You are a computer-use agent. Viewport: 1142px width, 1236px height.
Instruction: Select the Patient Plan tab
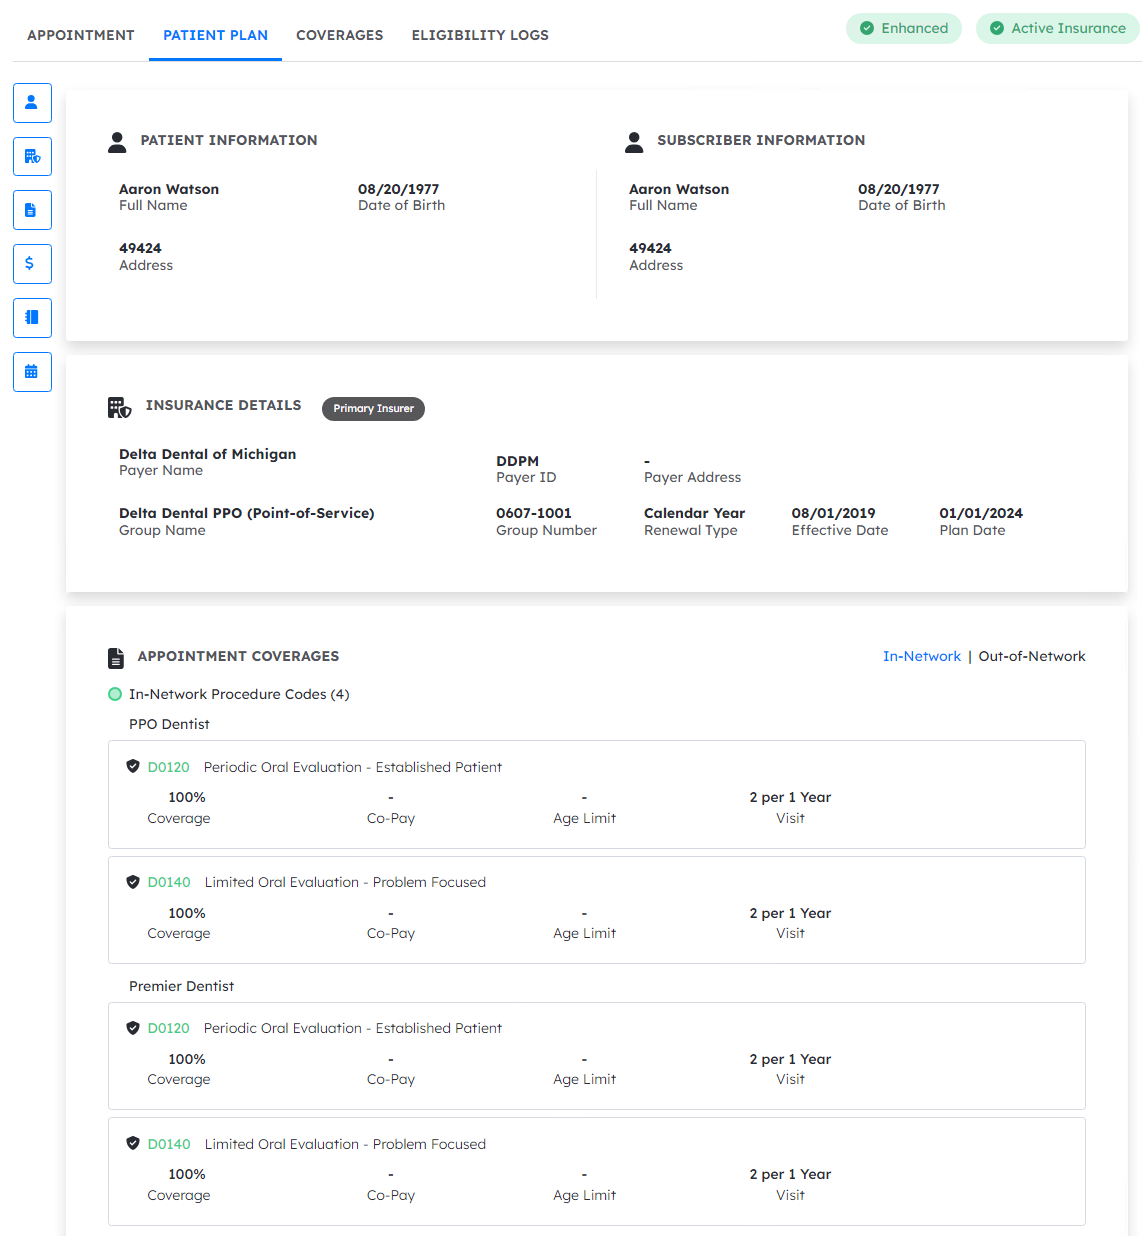tap(215, 35)
